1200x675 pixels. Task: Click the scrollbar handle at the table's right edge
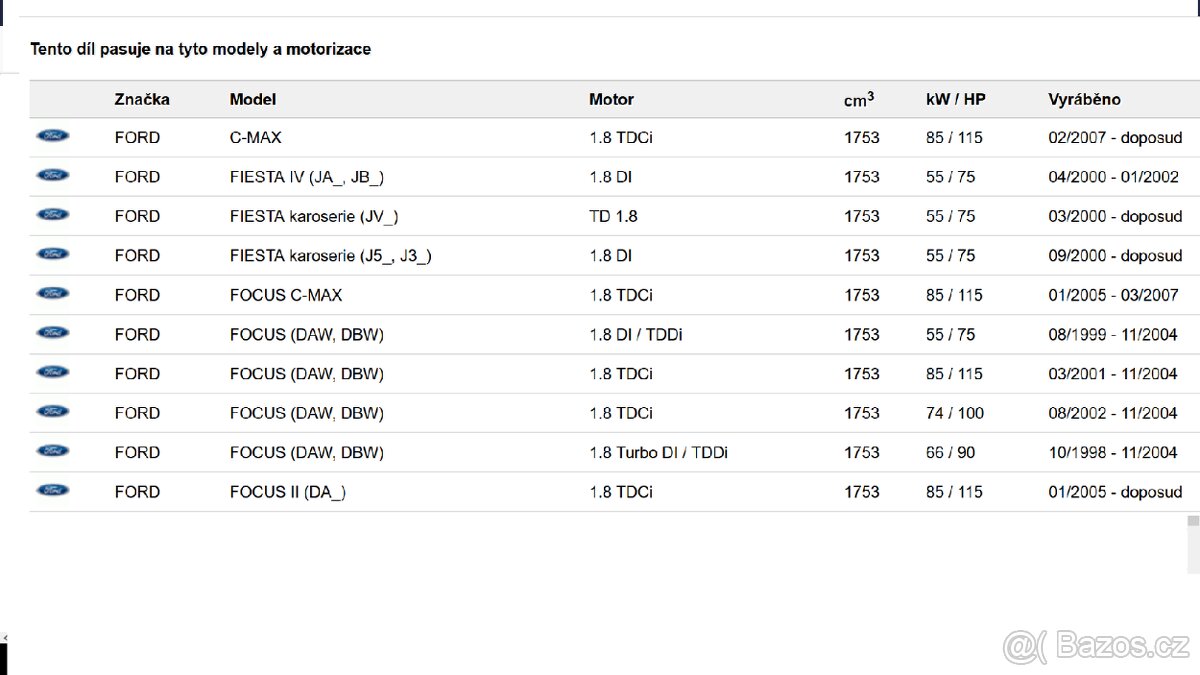(x=1192, y=522)
